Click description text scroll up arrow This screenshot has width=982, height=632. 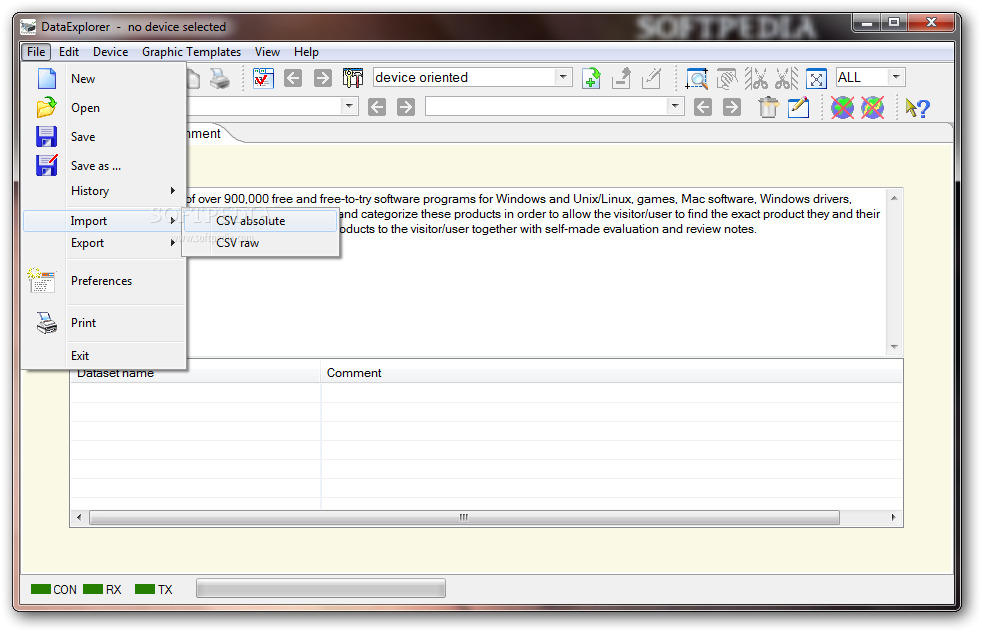tap(894, 198)
